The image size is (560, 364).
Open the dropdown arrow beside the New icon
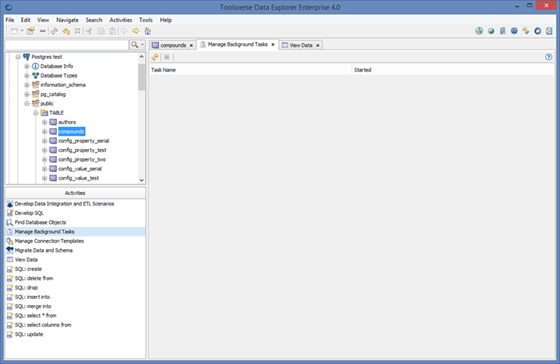point(22,31)
